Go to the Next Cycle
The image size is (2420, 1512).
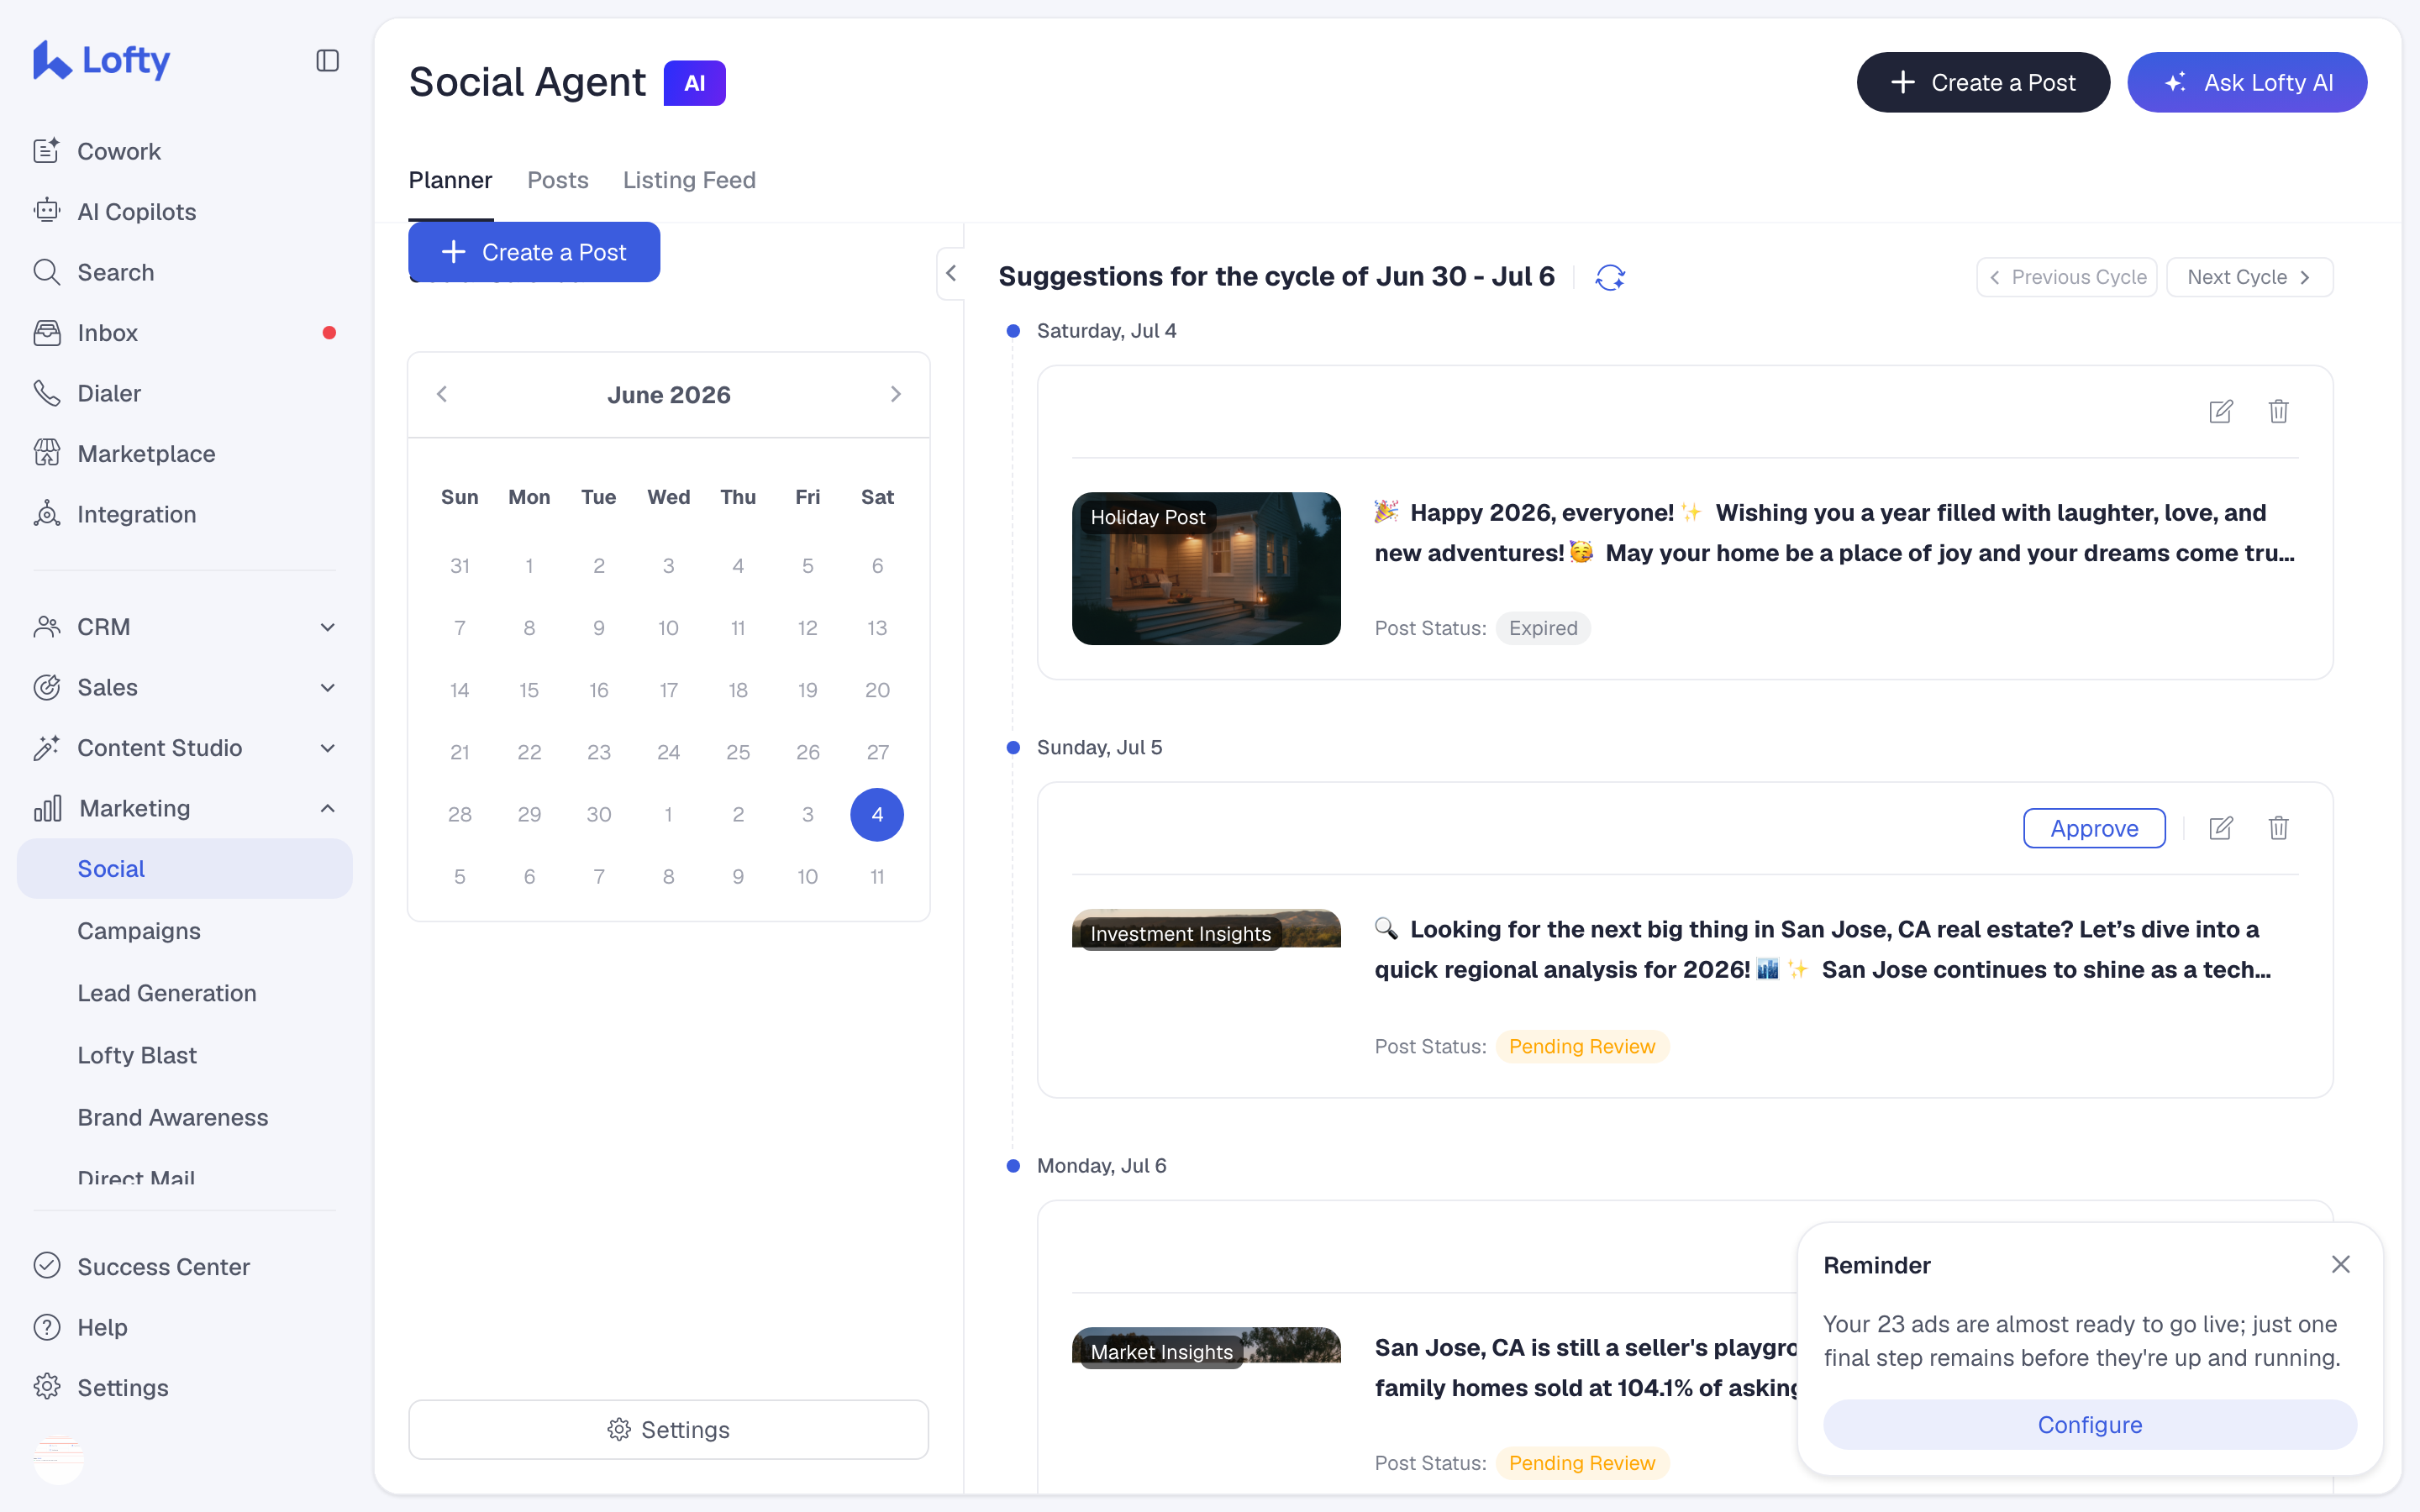(2249, 277)
